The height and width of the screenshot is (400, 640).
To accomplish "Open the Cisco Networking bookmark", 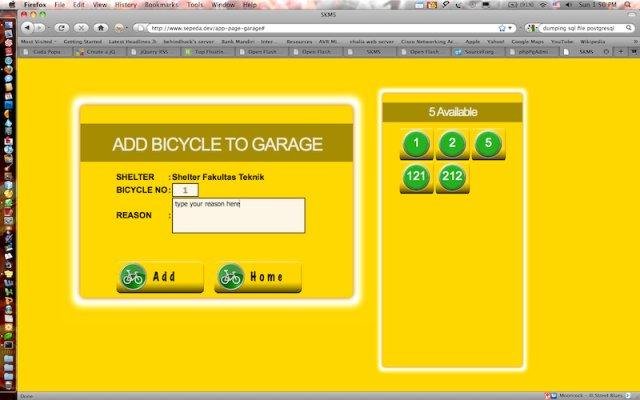I will (x=428, y=42).
